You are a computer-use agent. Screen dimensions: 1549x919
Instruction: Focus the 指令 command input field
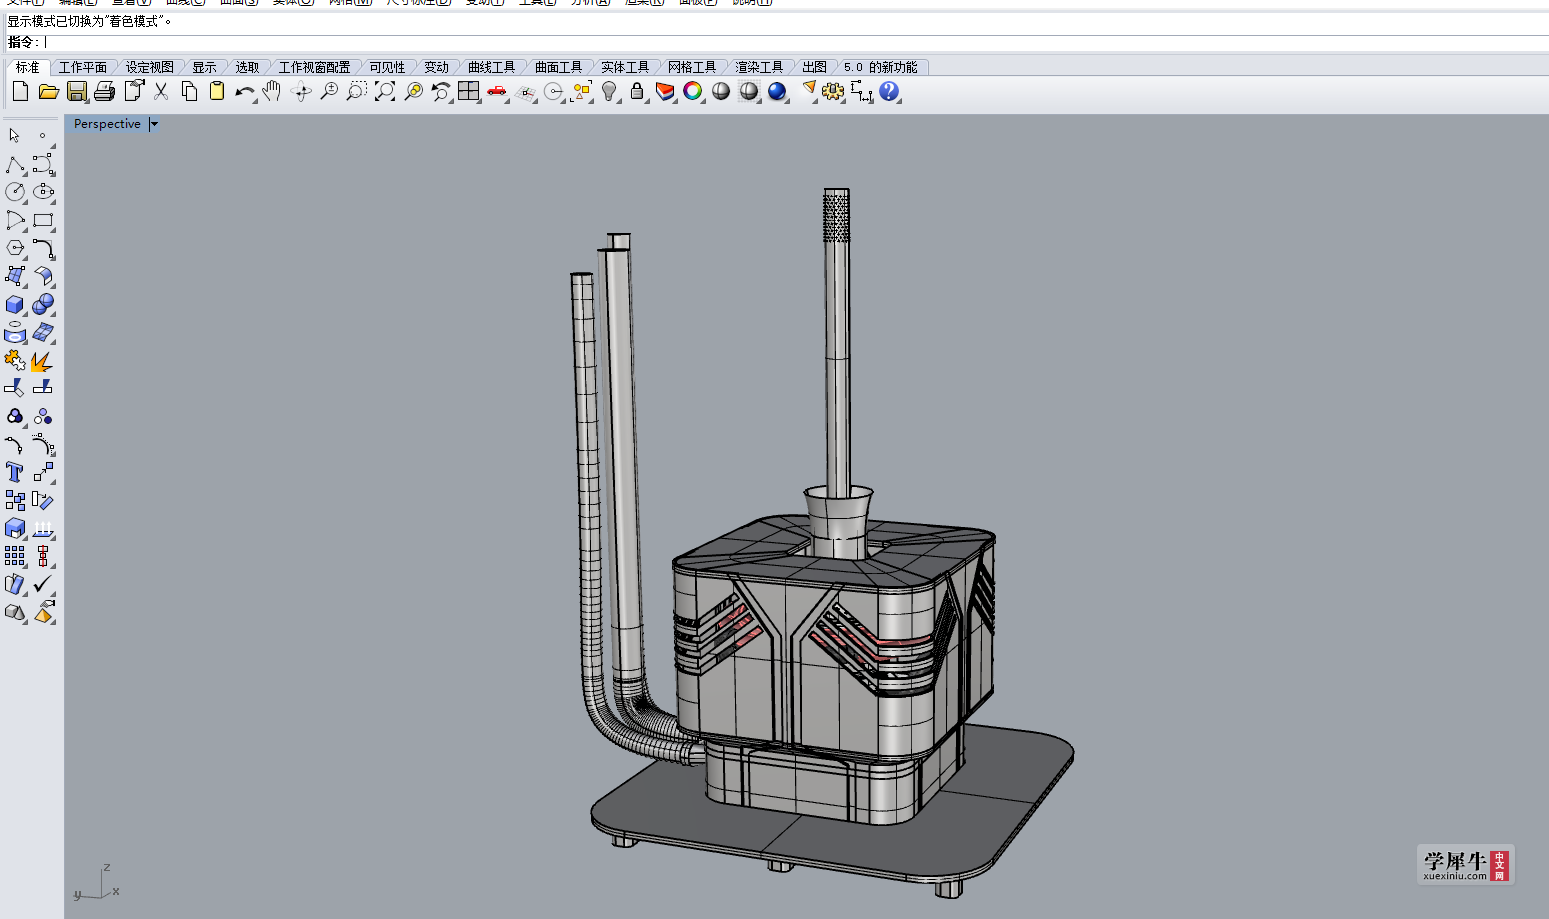coord(795,42)
